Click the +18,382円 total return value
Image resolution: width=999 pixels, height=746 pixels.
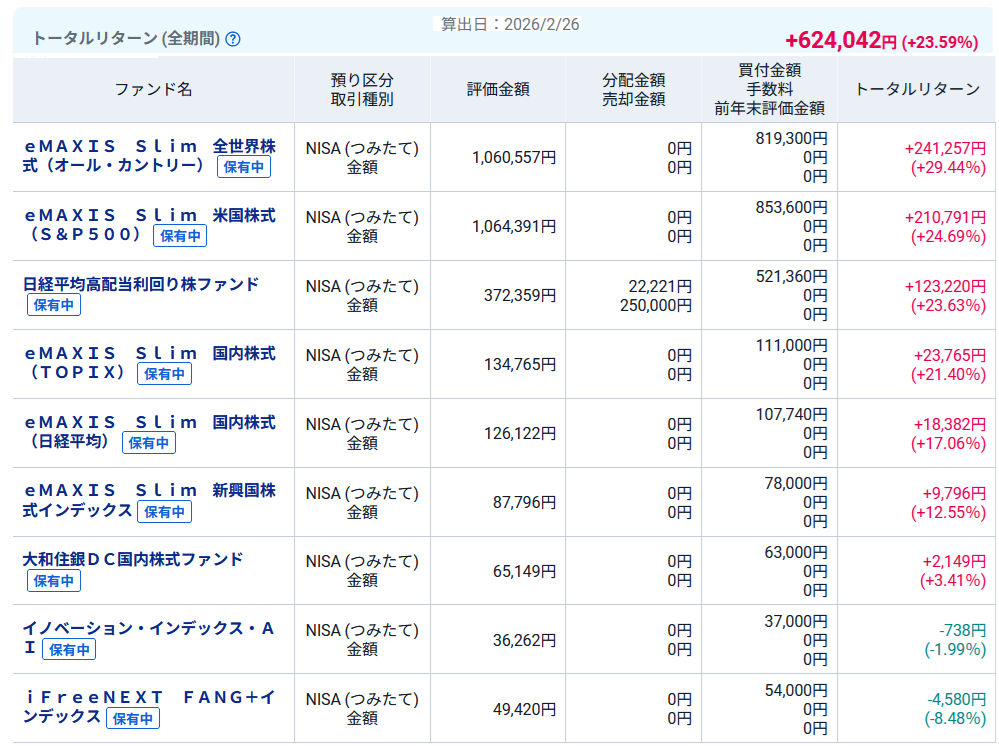tap(950, 424)
